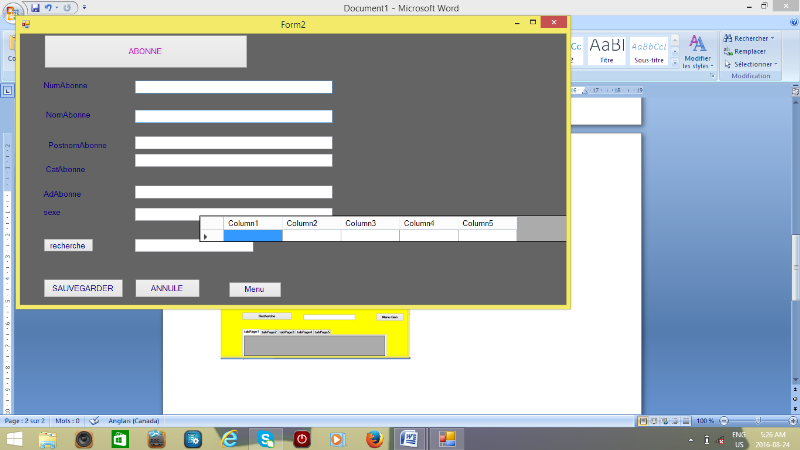Click the Redo icon in Word's quick access toolbar
This screenshot has height=450, width=800.
(67, 8)
